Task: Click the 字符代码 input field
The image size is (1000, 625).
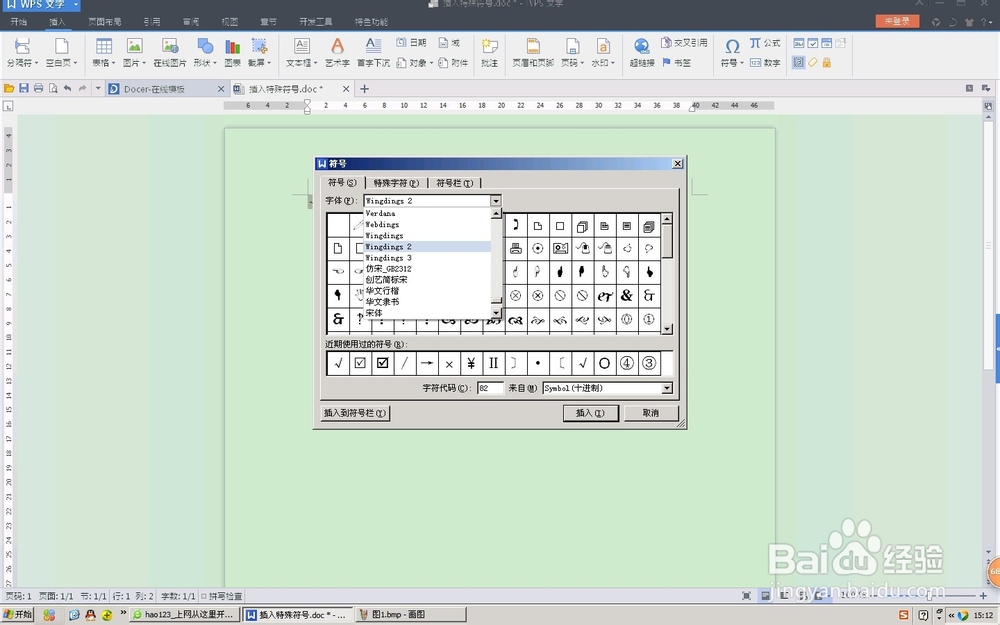Action: click(x=490, y=388)
